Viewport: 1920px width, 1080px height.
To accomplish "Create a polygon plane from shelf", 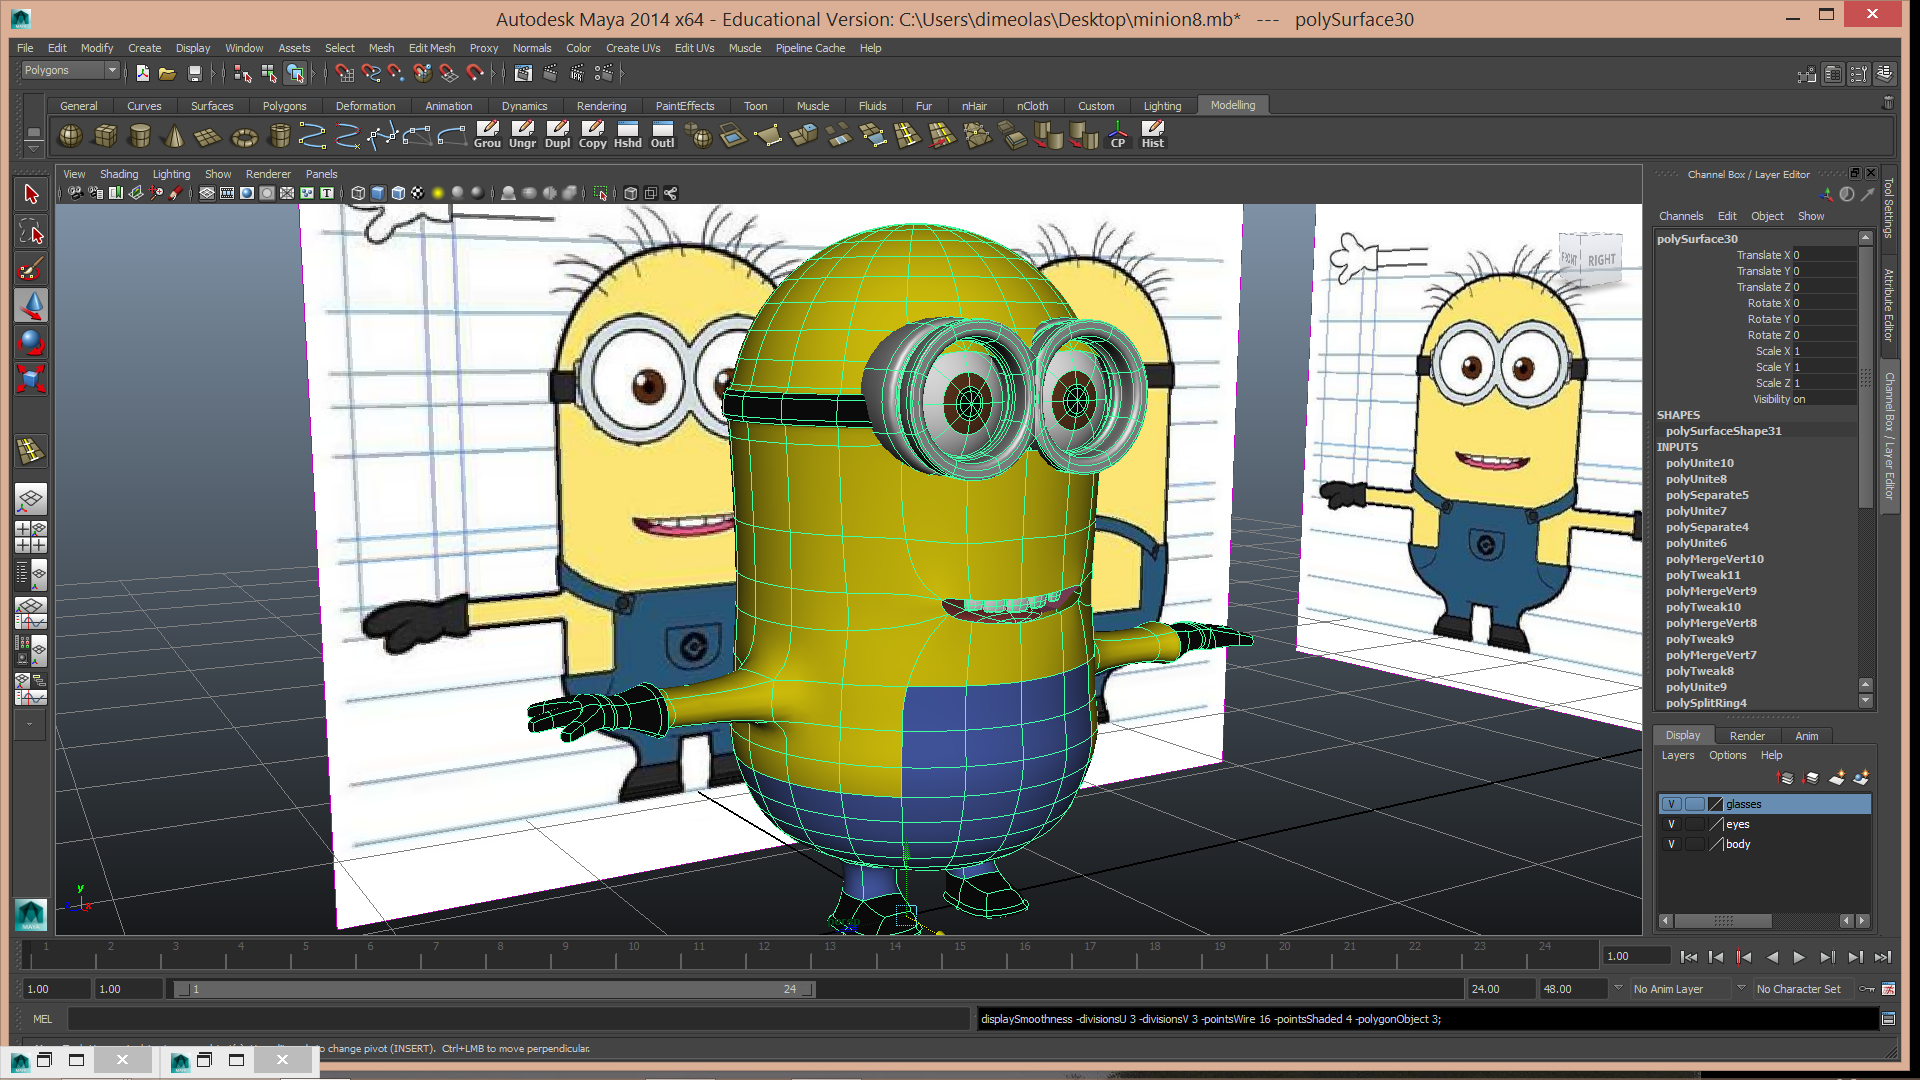I will [208, 135].
